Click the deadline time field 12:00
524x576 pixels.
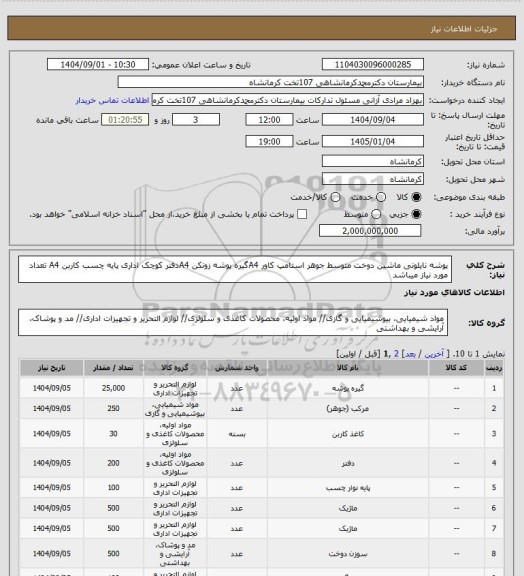[269, 120]
